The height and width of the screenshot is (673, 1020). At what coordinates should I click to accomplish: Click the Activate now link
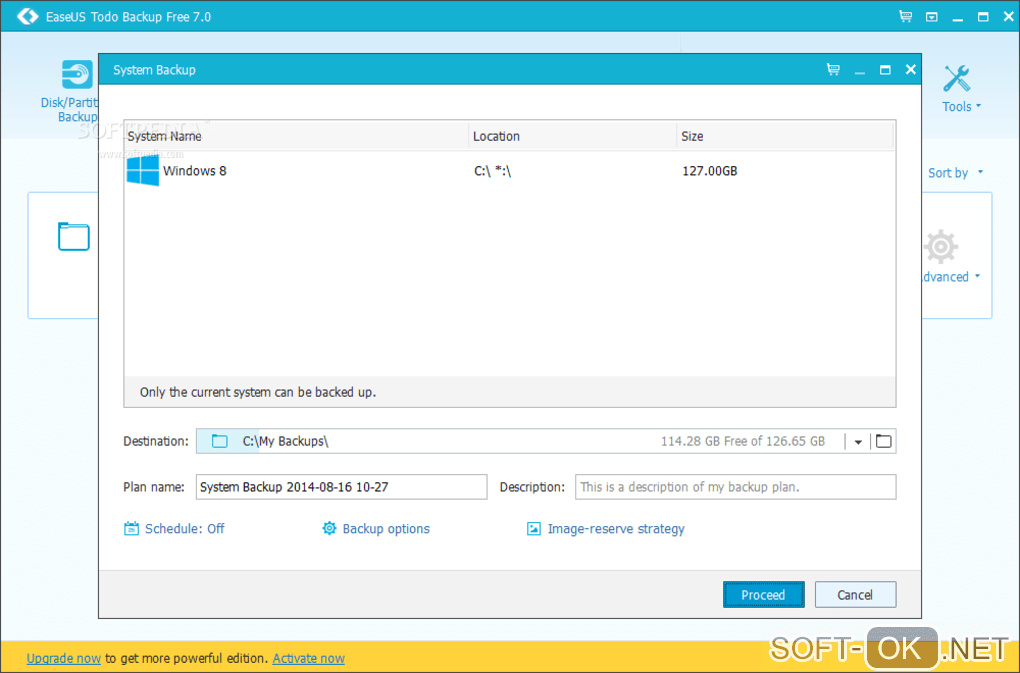pyautogui.click(x=308, y=658)
